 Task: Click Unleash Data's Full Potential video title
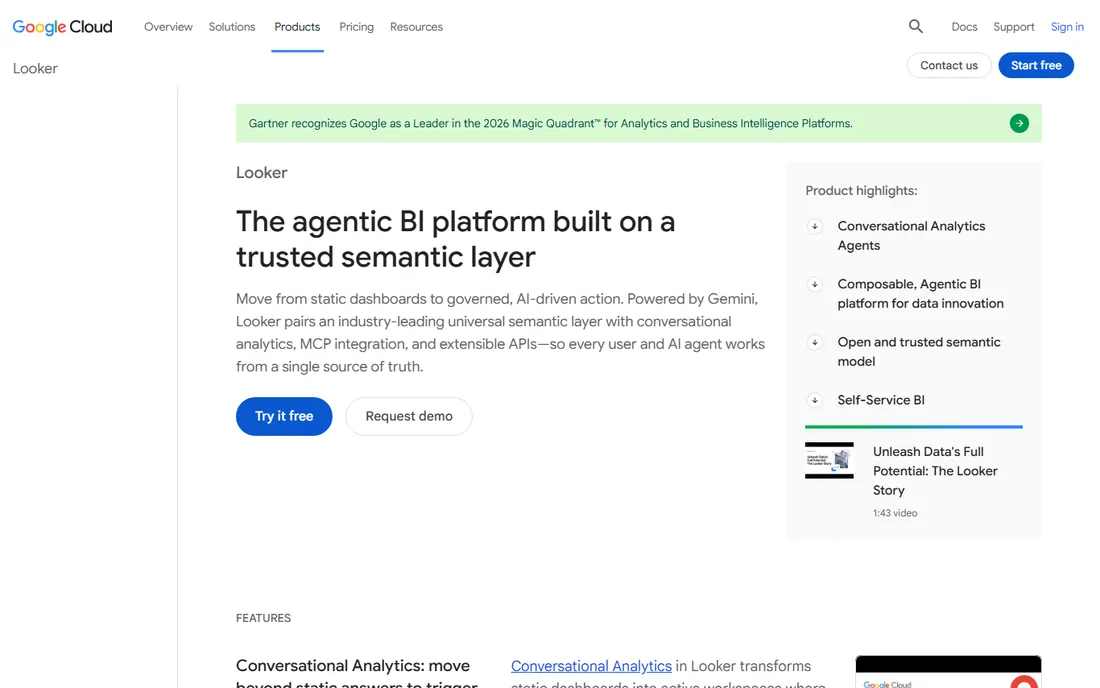934,471
